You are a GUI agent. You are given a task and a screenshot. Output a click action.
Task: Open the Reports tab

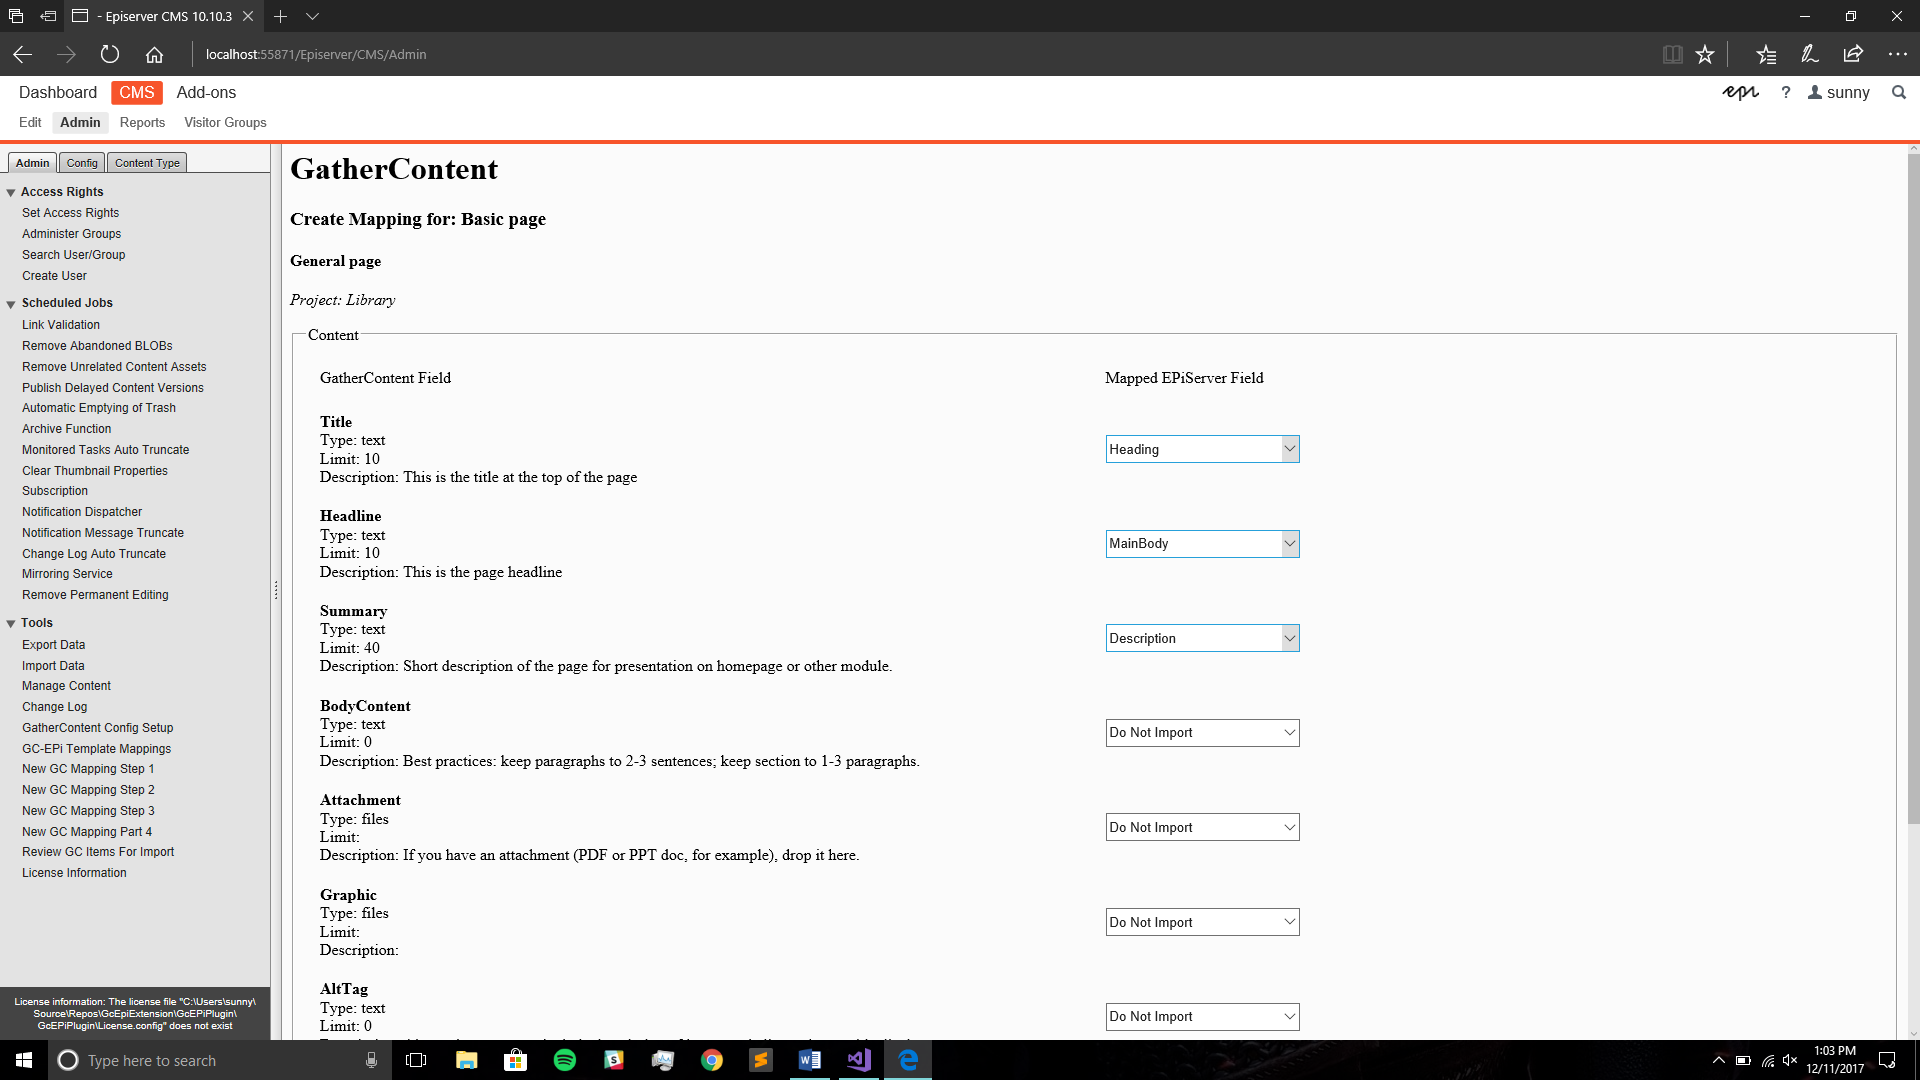pos(142,122)
